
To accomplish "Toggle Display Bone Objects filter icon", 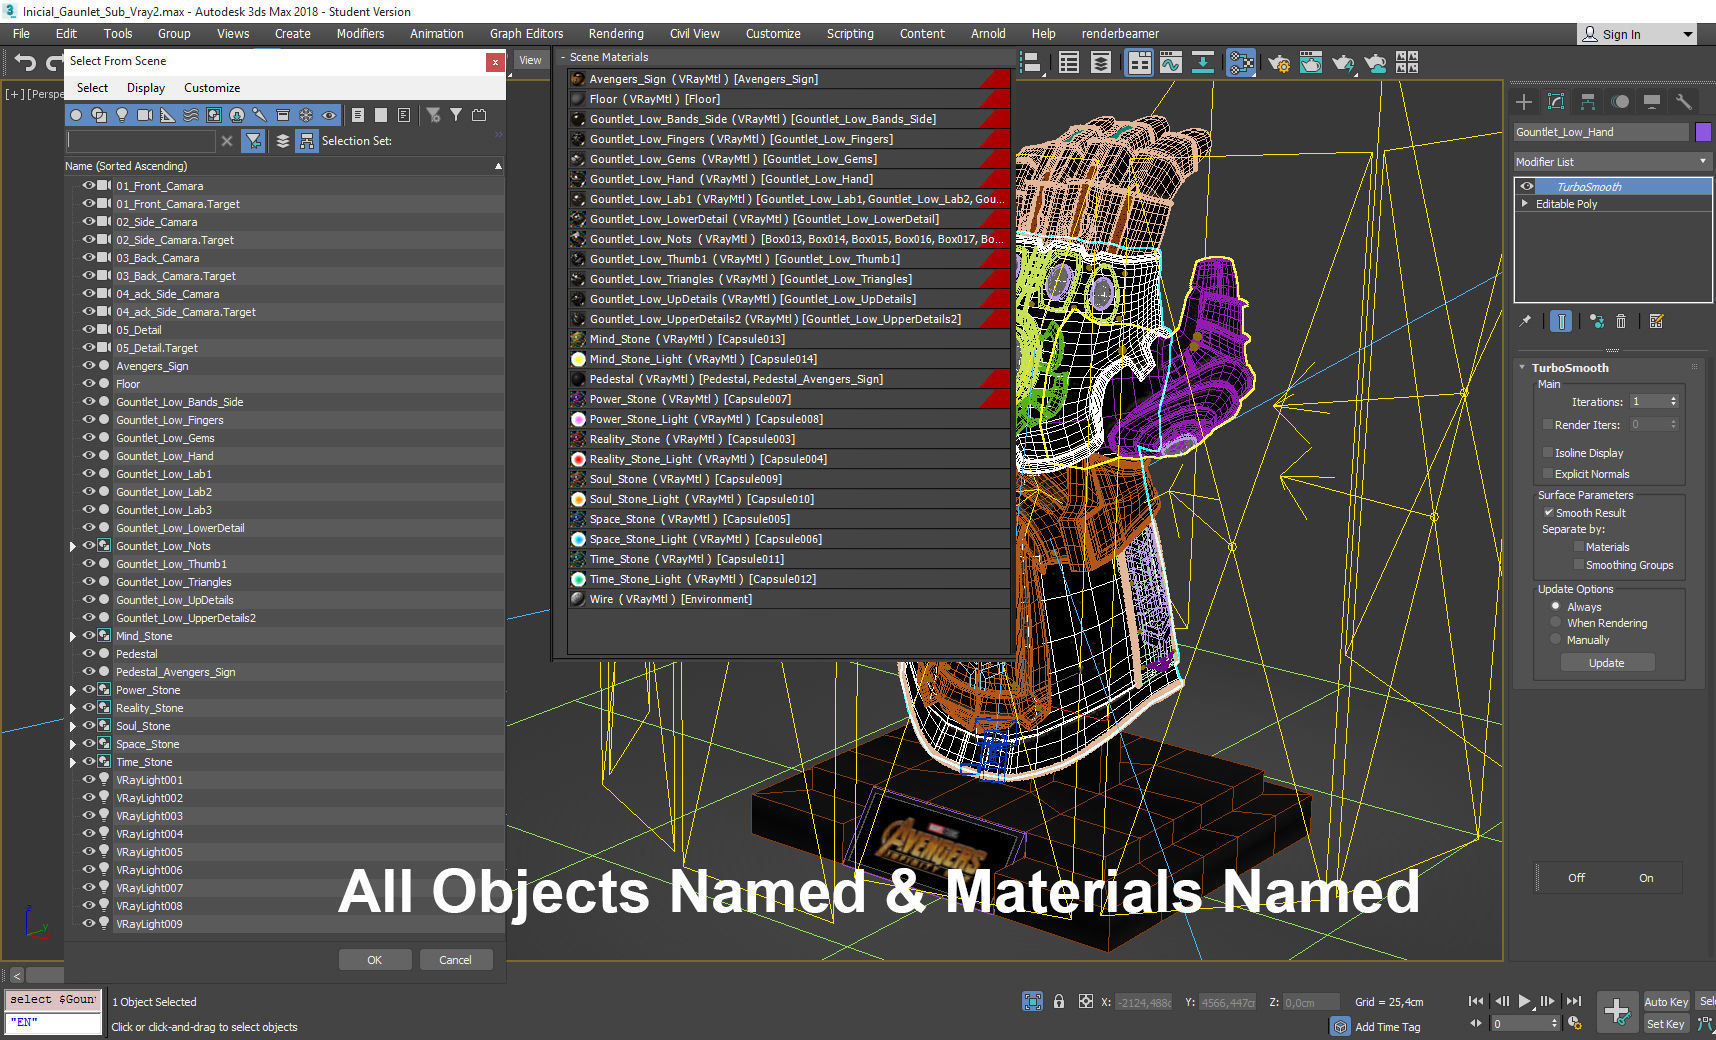I will pos(260,115).
